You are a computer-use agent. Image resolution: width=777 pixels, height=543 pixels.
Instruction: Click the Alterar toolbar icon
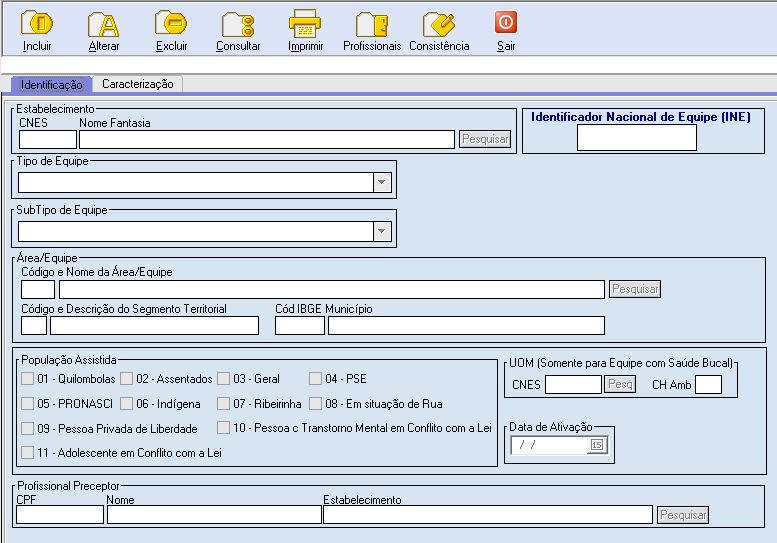pos(102,24)
